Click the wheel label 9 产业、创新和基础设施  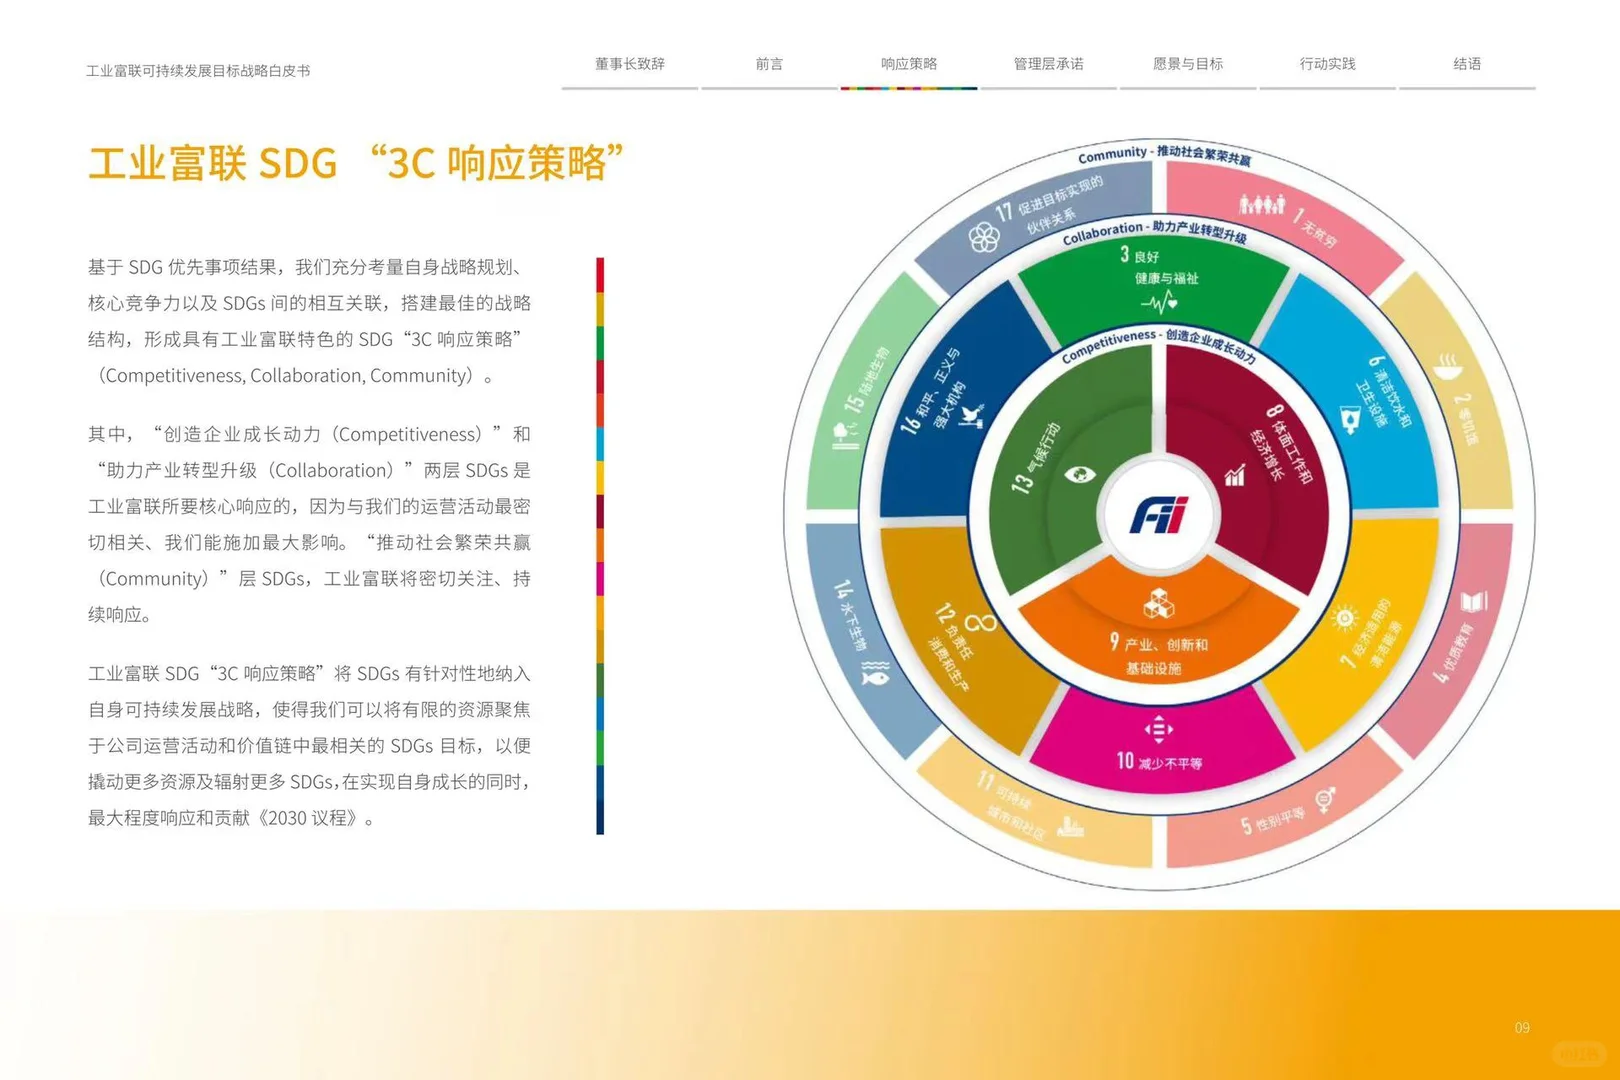pyautogui.click(x=1158, y=655)
